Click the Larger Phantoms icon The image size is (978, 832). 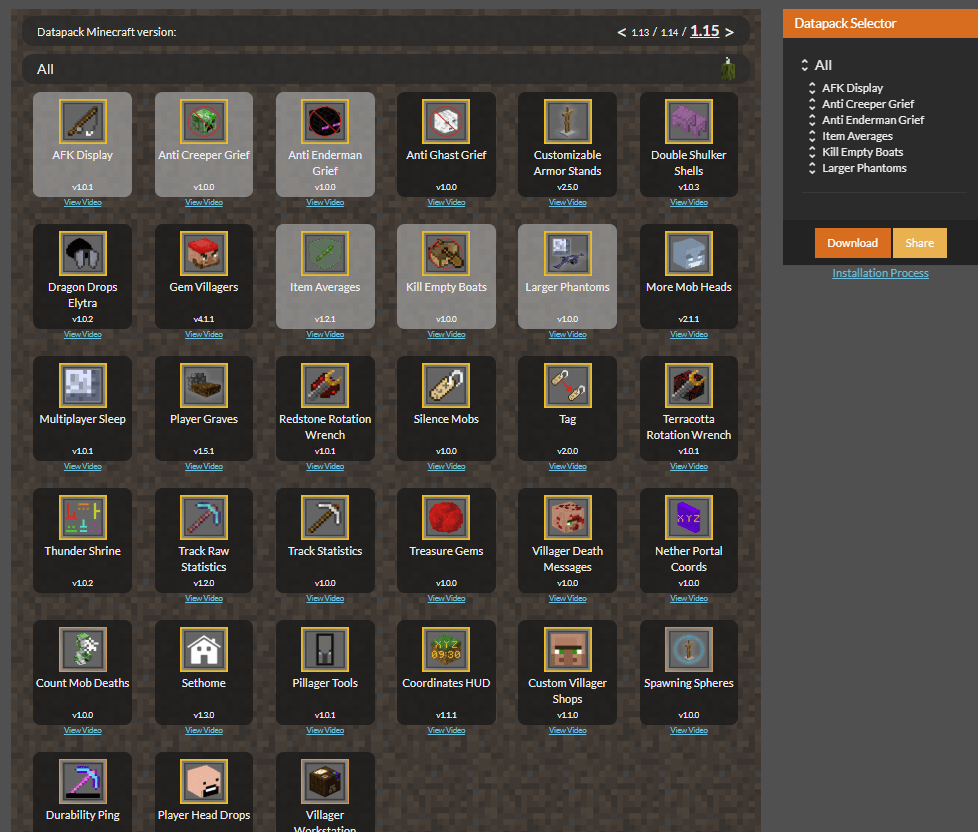(x=568, y=253)
